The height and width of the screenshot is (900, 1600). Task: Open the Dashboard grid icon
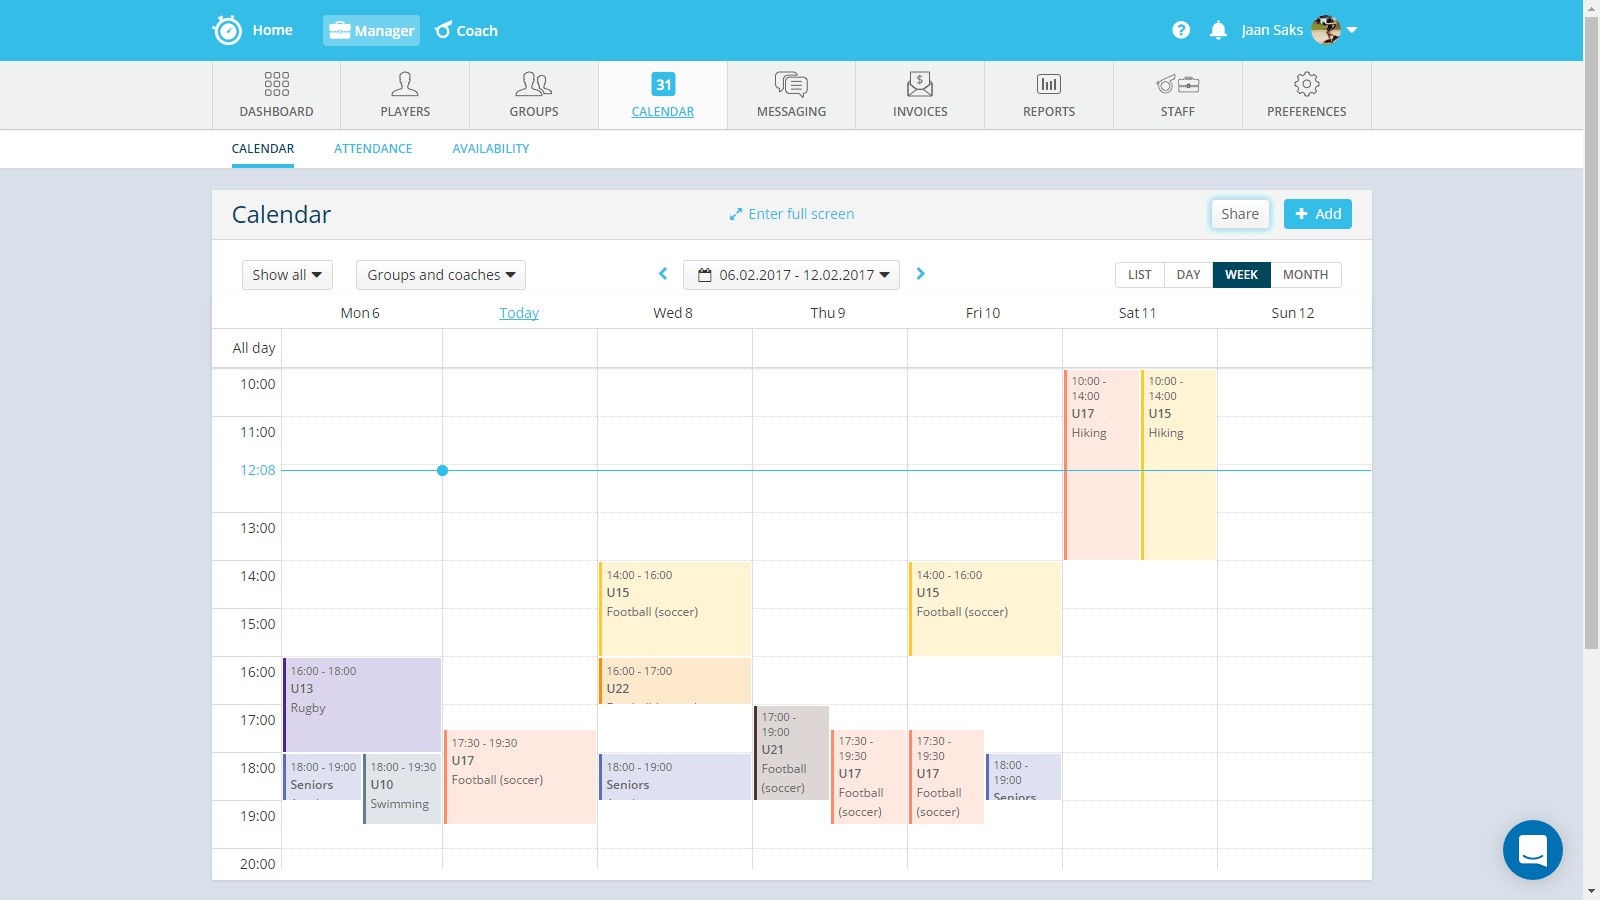276,84
